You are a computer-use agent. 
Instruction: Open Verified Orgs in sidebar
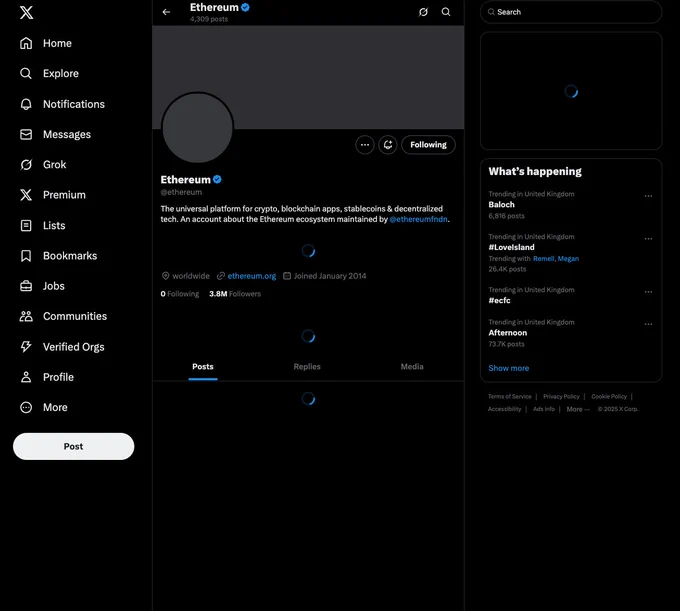click(x=62, y=347)
